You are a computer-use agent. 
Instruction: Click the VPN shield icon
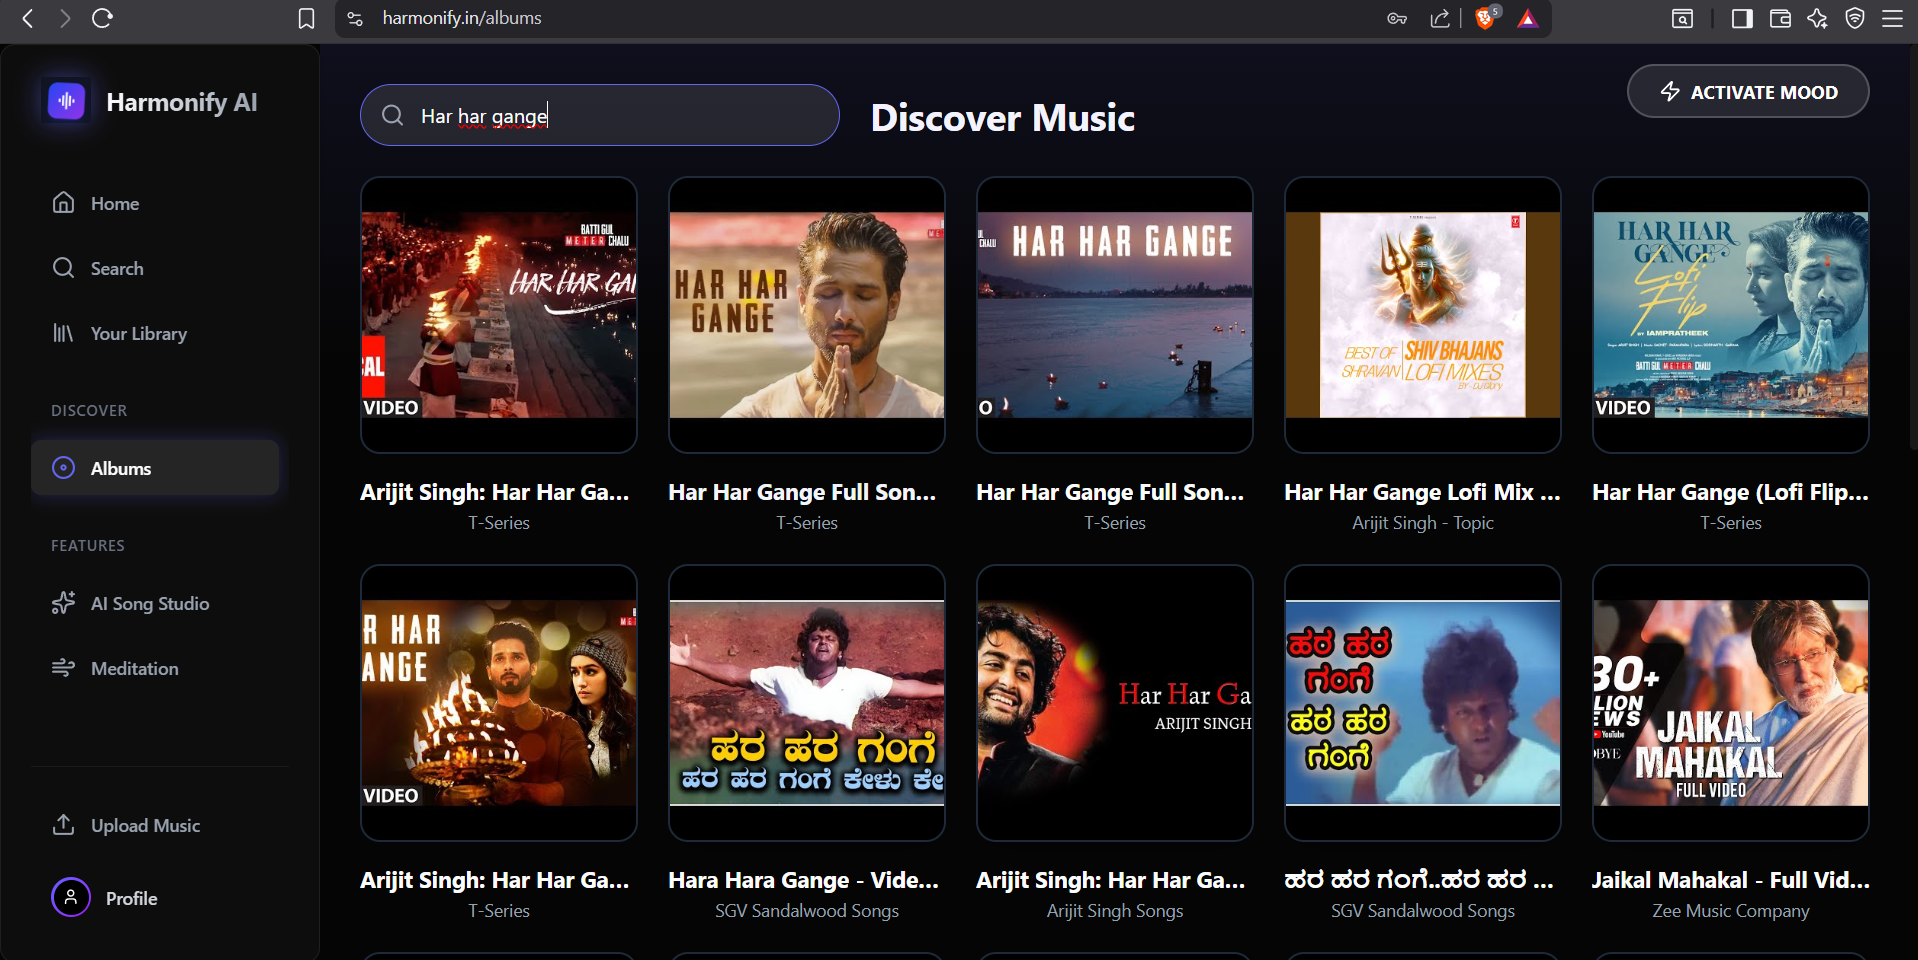[x=1855, y=18]
